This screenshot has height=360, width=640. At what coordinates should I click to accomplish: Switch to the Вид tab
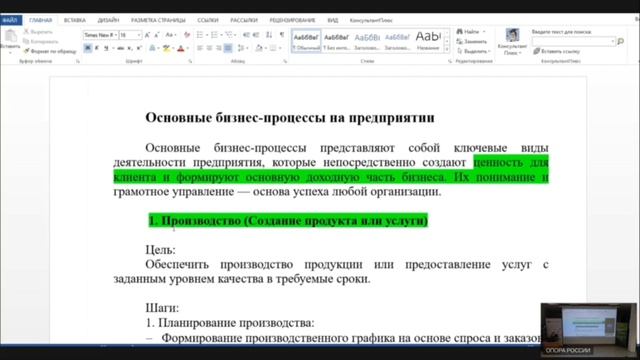click(x=333, y=20)
